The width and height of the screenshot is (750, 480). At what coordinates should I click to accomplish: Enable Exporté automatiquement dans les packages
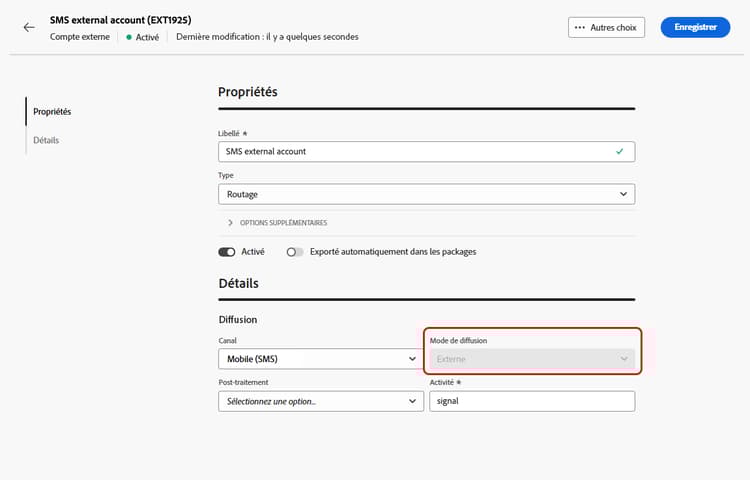click(x=295, y=252)
